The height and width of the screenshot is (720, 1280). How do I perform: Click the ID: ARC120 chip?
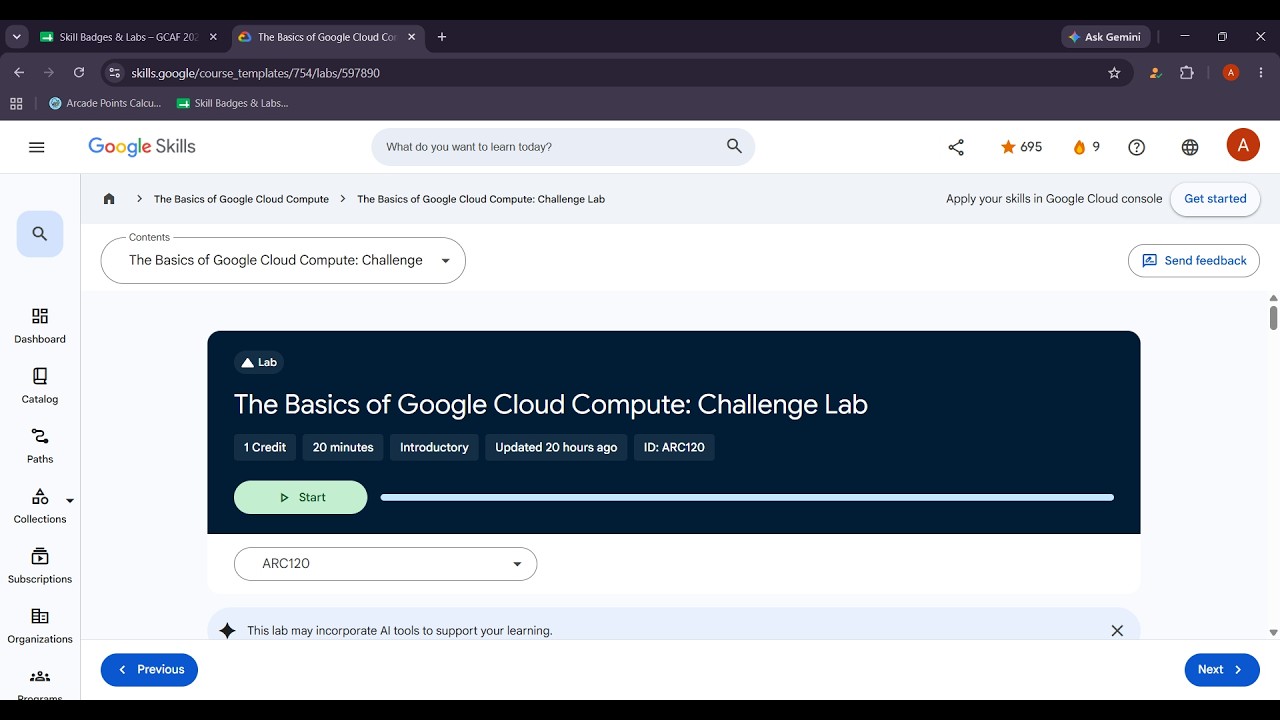click(x=674, y=447)
